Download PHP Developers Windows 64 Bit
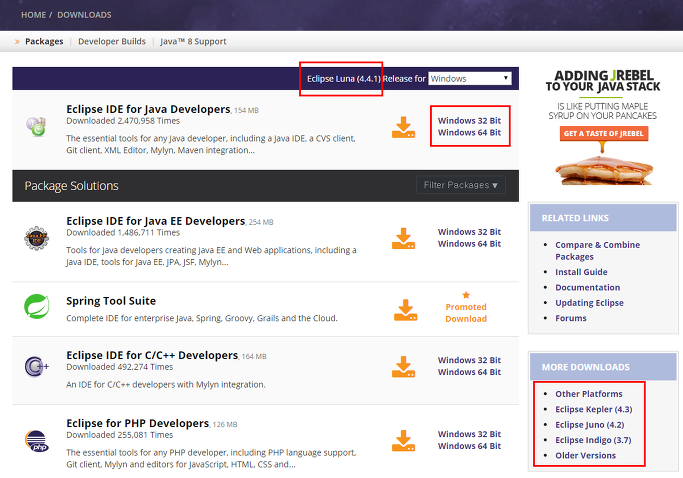Screen dimensions: 683x478 tap(469, 446)
